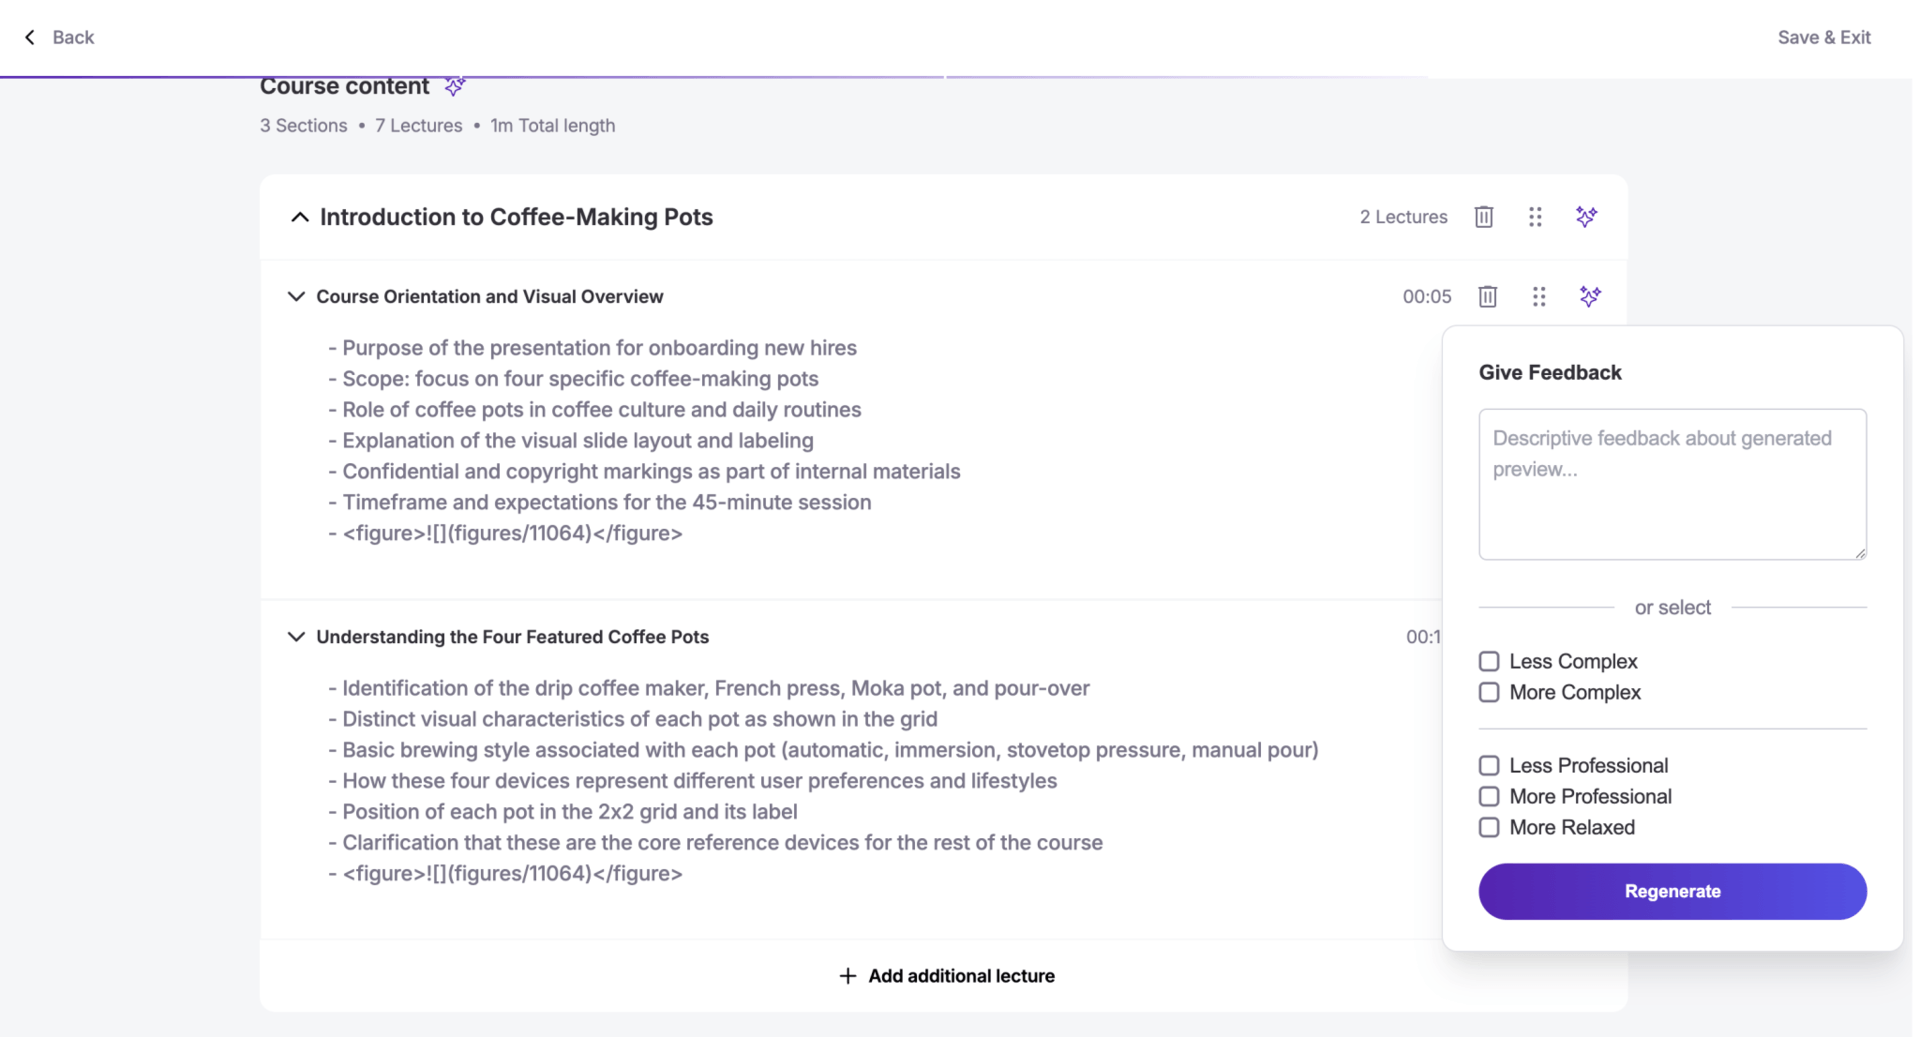
Task: Delete the Introduction to Coffee-Making Pots section
Action: pos(1484,216)
